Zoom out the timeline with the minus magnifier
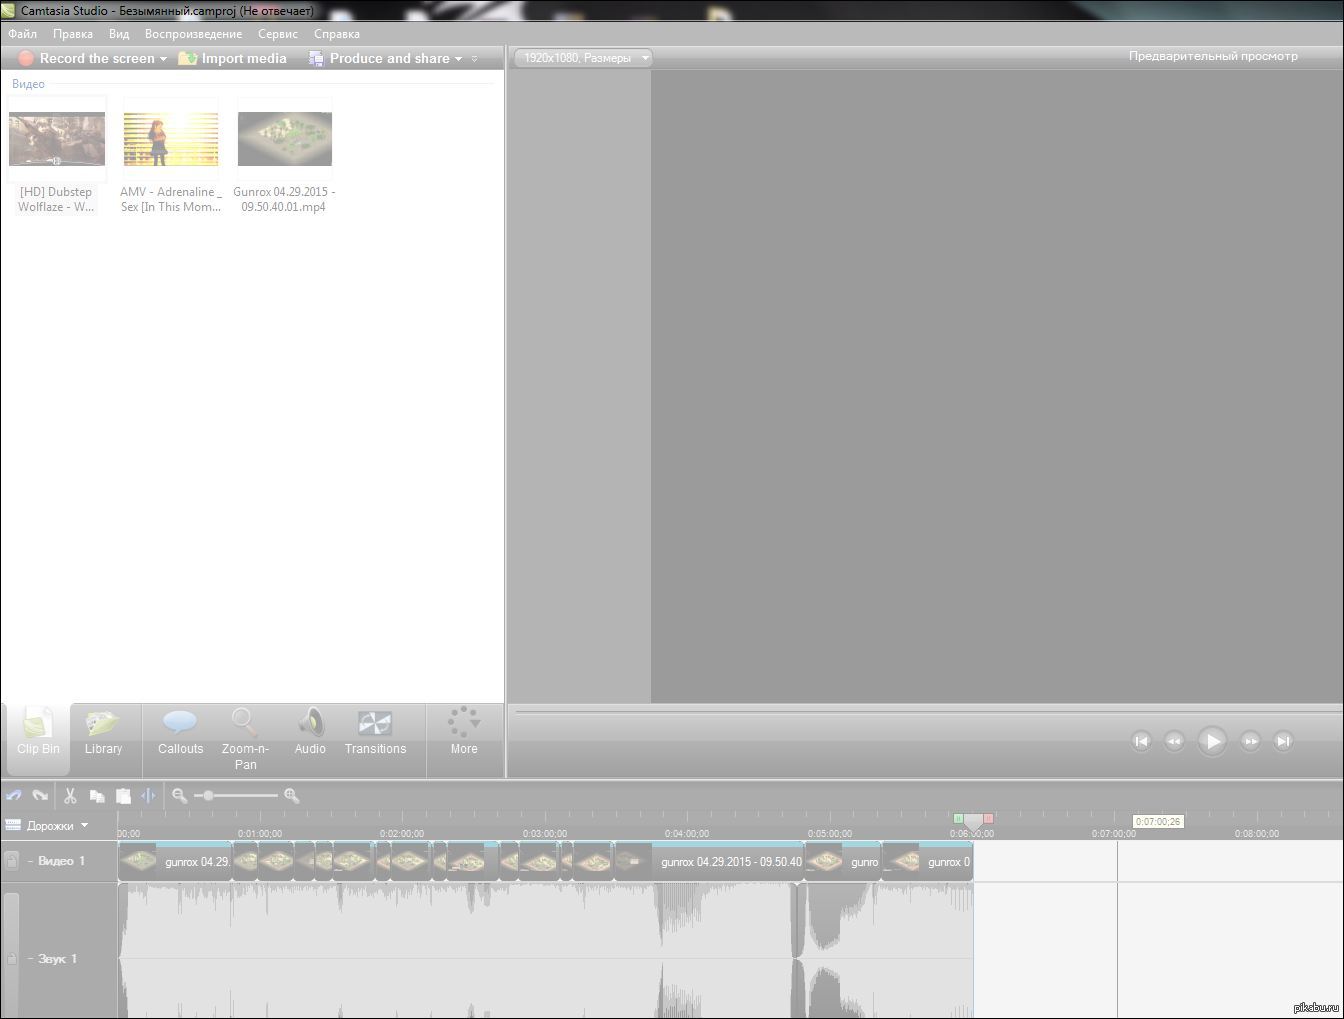The height and width of the screenshot is (1019, 1344). pyautogui.click(x=179, y=796)
